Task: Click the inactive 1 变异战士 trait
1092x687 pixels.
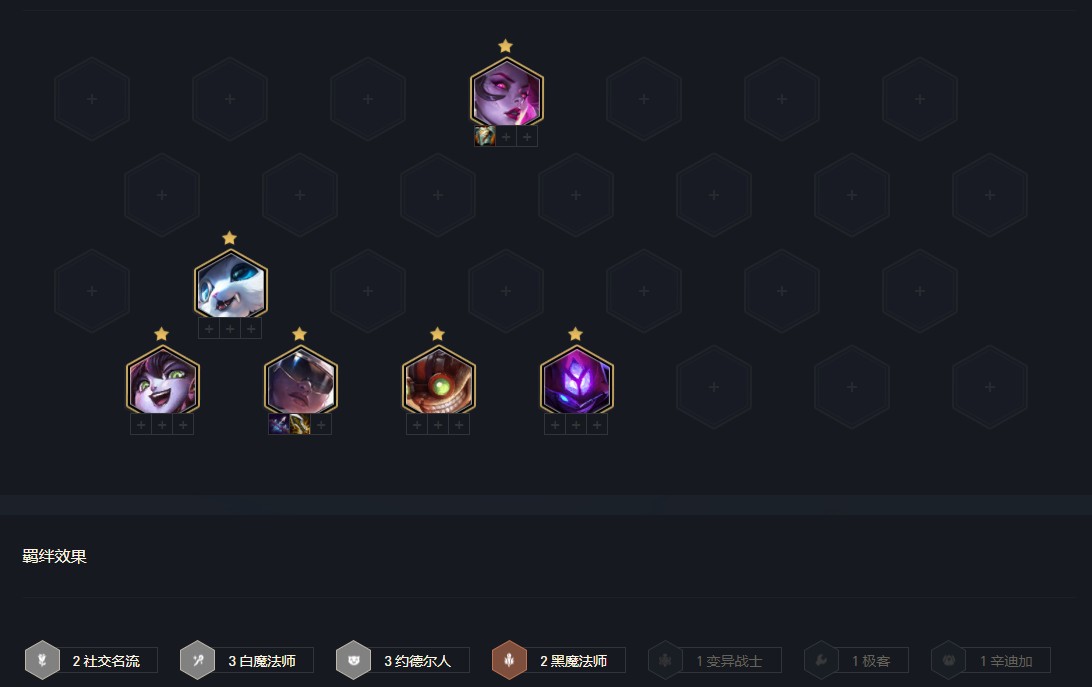Action: [715, 660]
